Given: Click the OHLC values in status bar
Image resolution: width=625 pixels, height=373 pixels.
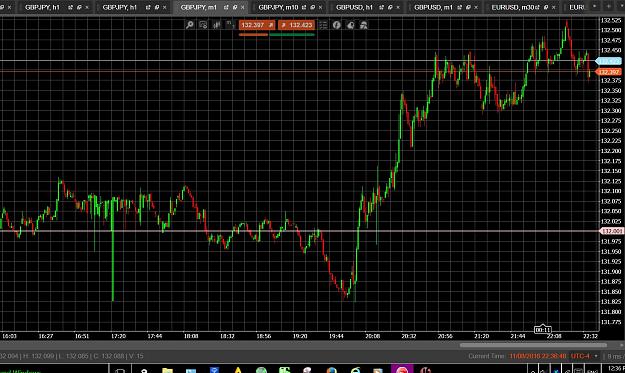Looking at the screenshot, I should pyautogui.click(x=72, y=356).
